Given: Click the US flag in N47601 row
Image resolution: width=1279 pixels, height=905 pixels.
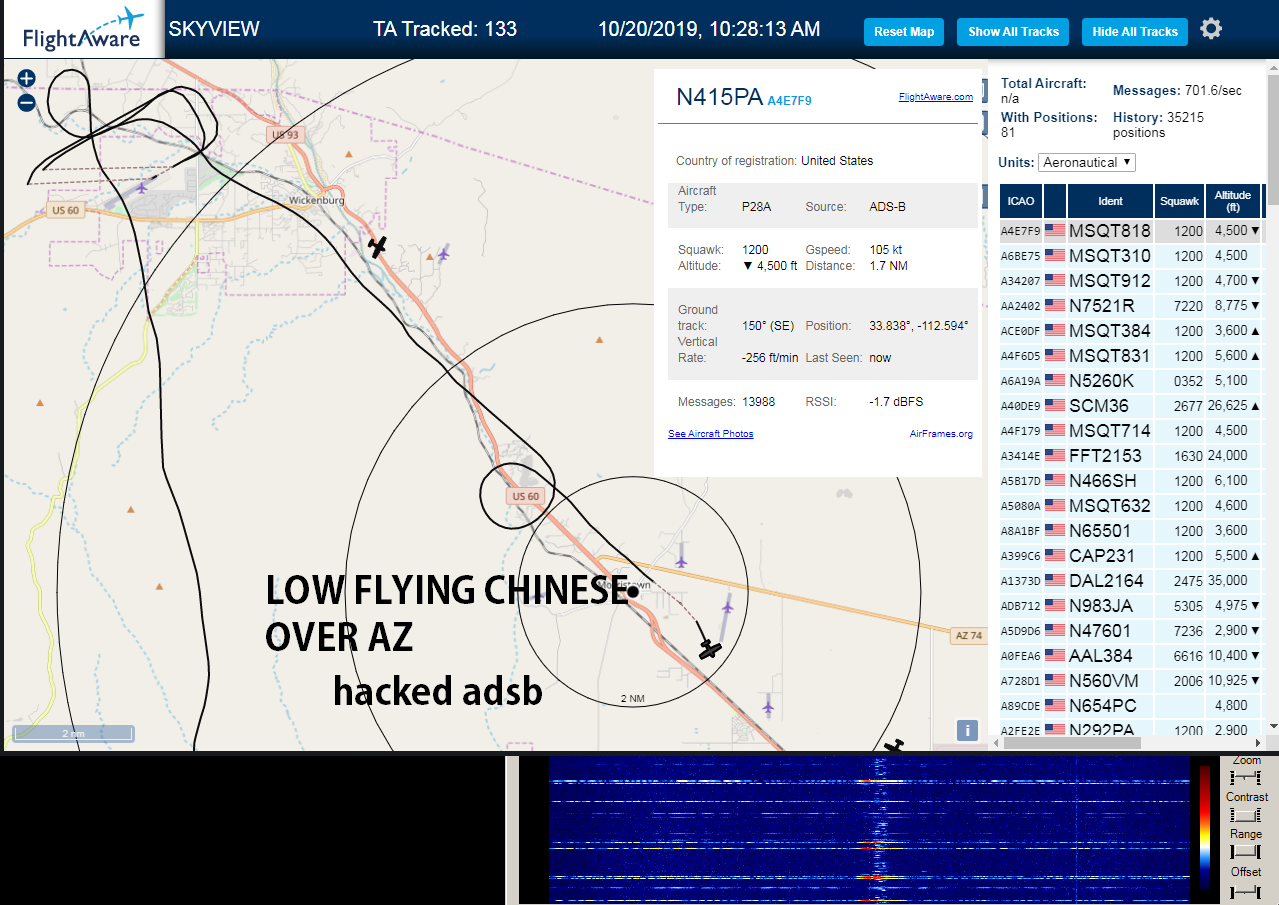Looking at the screenshot, I should 1055,630.
